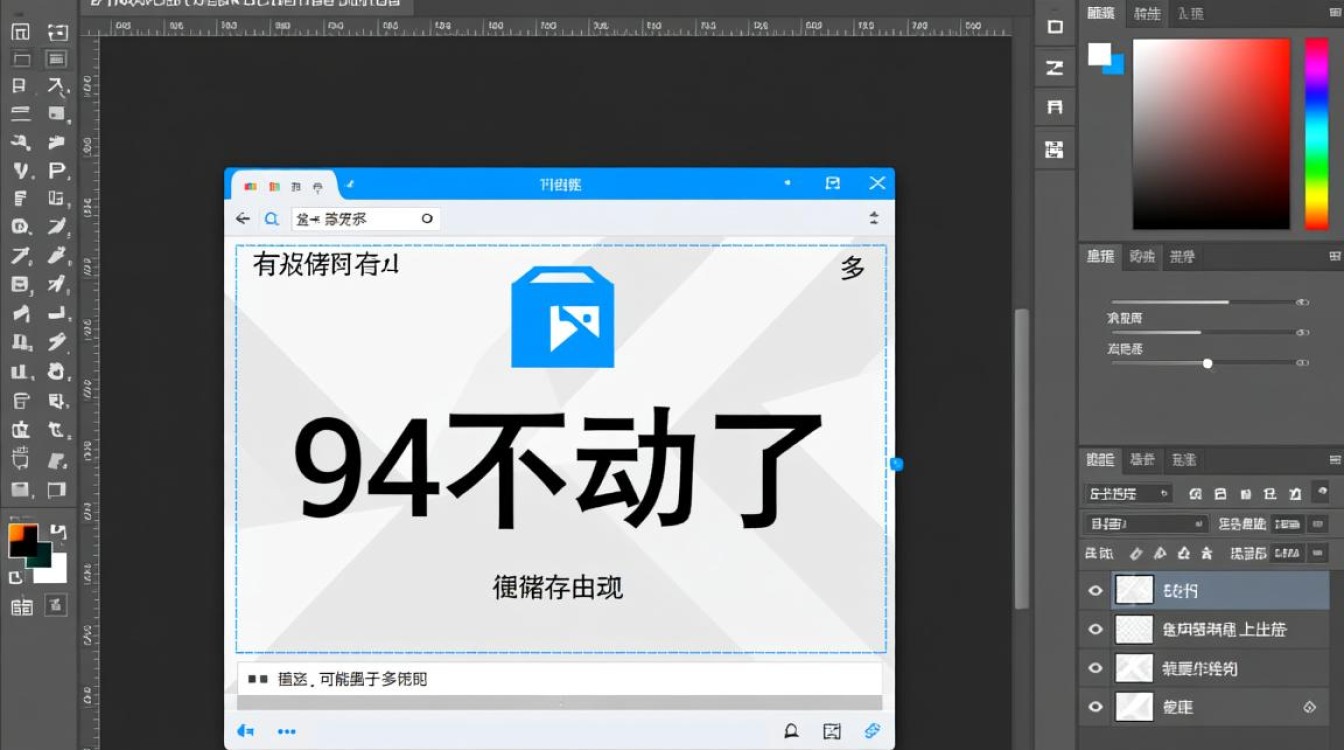Viewport: 1344px width, 750px height.
Task: Click the bell icon in the bottom bar
Action: (791, 731)
